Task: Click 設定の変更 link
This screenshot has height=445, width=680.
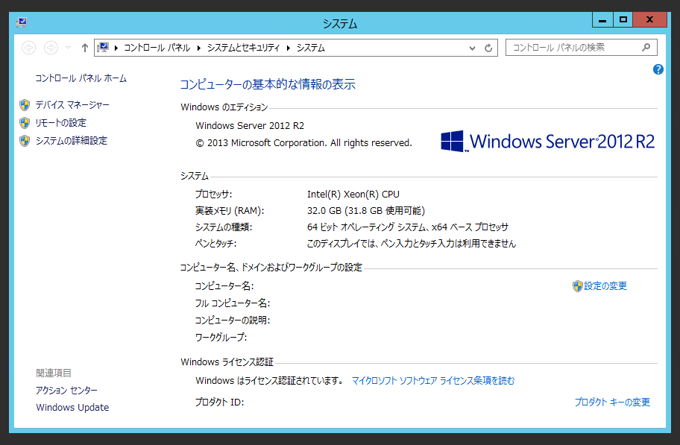Action: (605, 286)
